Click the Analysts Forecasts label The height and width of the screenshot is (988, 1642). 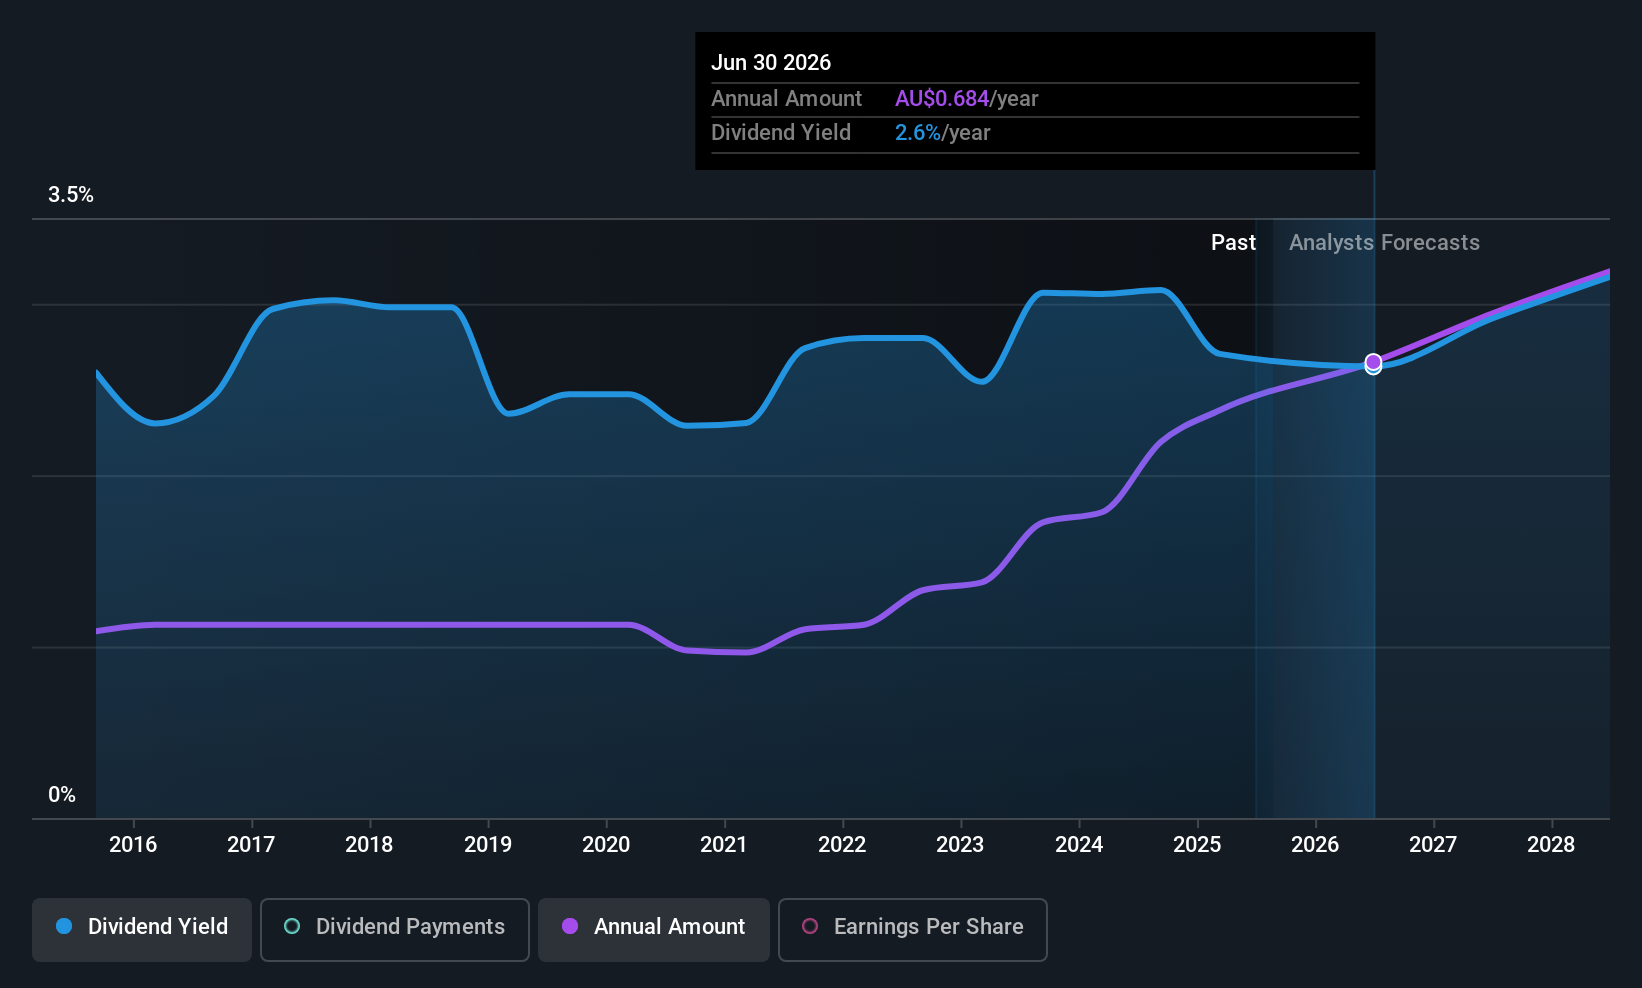1384,243
